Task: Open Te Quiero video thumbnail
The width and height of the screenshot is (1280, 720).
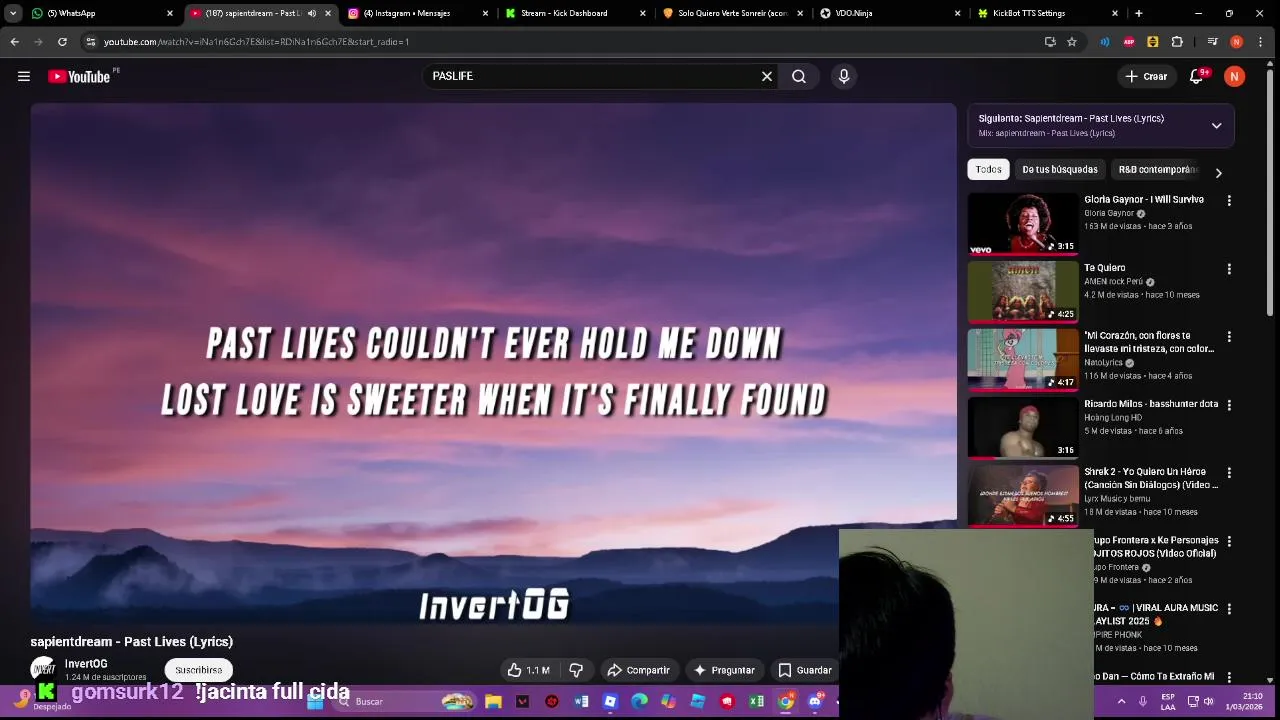Action: (x=1023, y=292)
